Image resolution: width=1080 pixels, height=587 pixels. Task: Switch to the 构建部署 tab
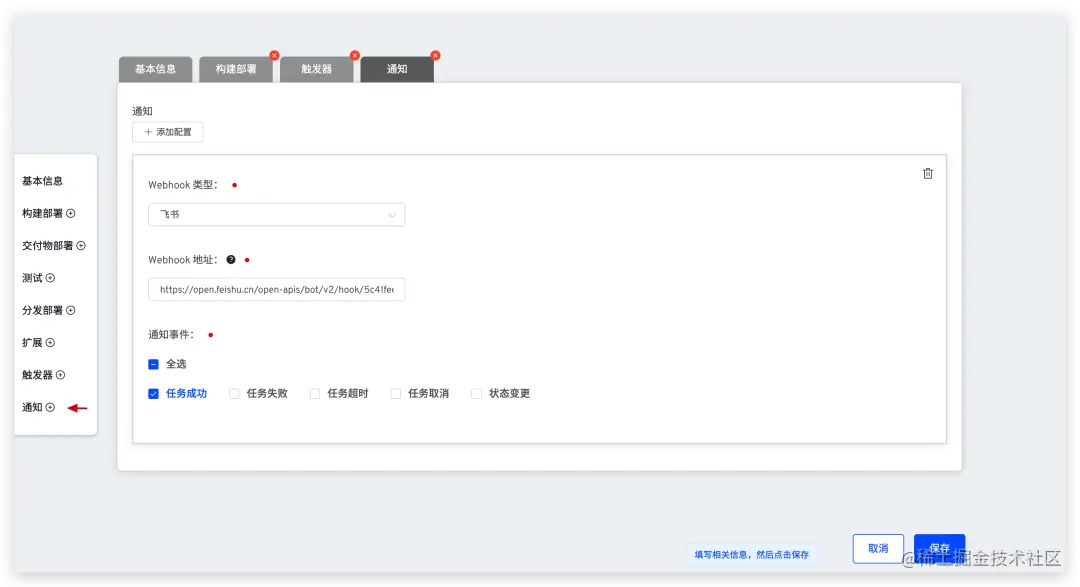236,70
